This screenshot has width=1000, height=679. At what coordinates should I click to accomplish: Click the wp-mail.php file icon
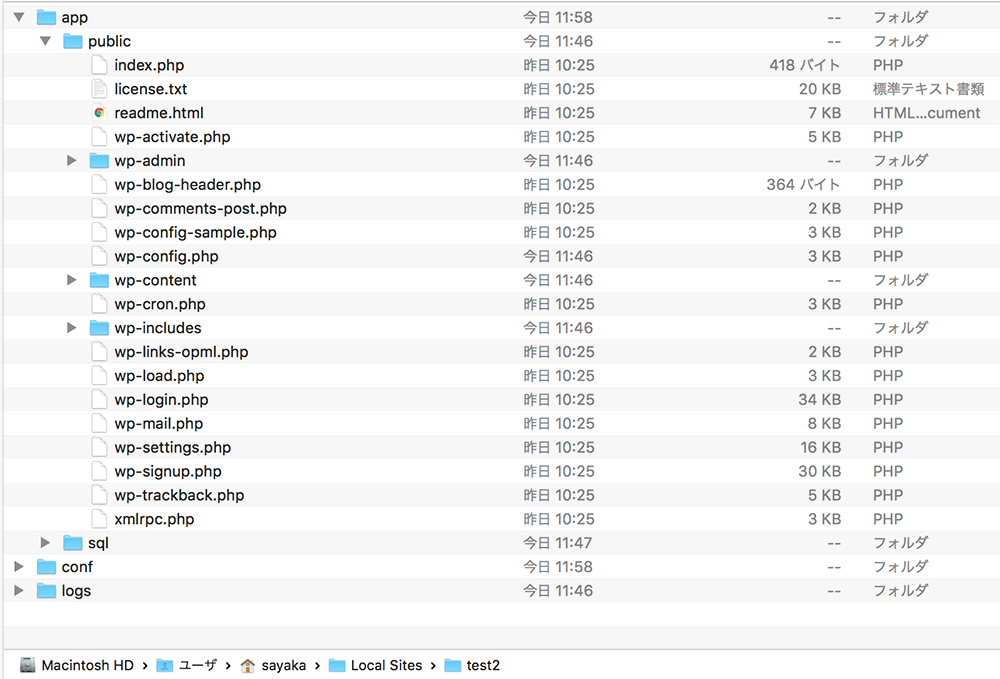tap(99, 423)
